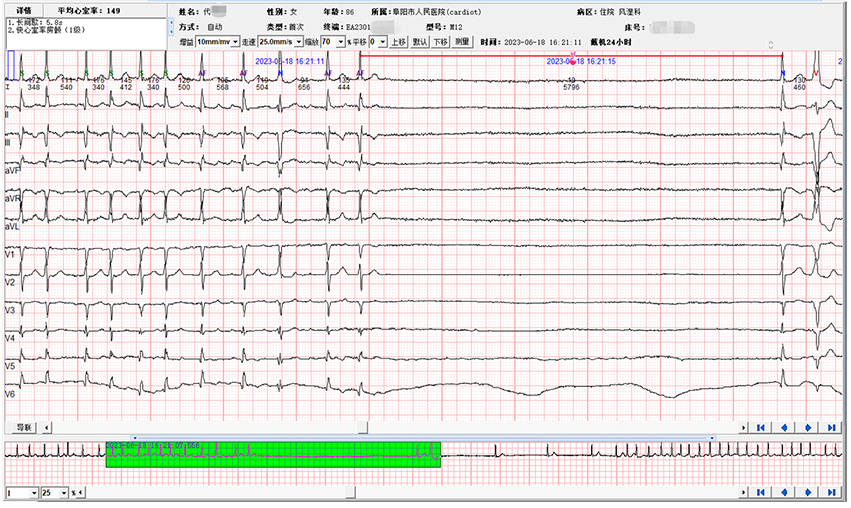Select the lead aVR label

pos(12,199)
